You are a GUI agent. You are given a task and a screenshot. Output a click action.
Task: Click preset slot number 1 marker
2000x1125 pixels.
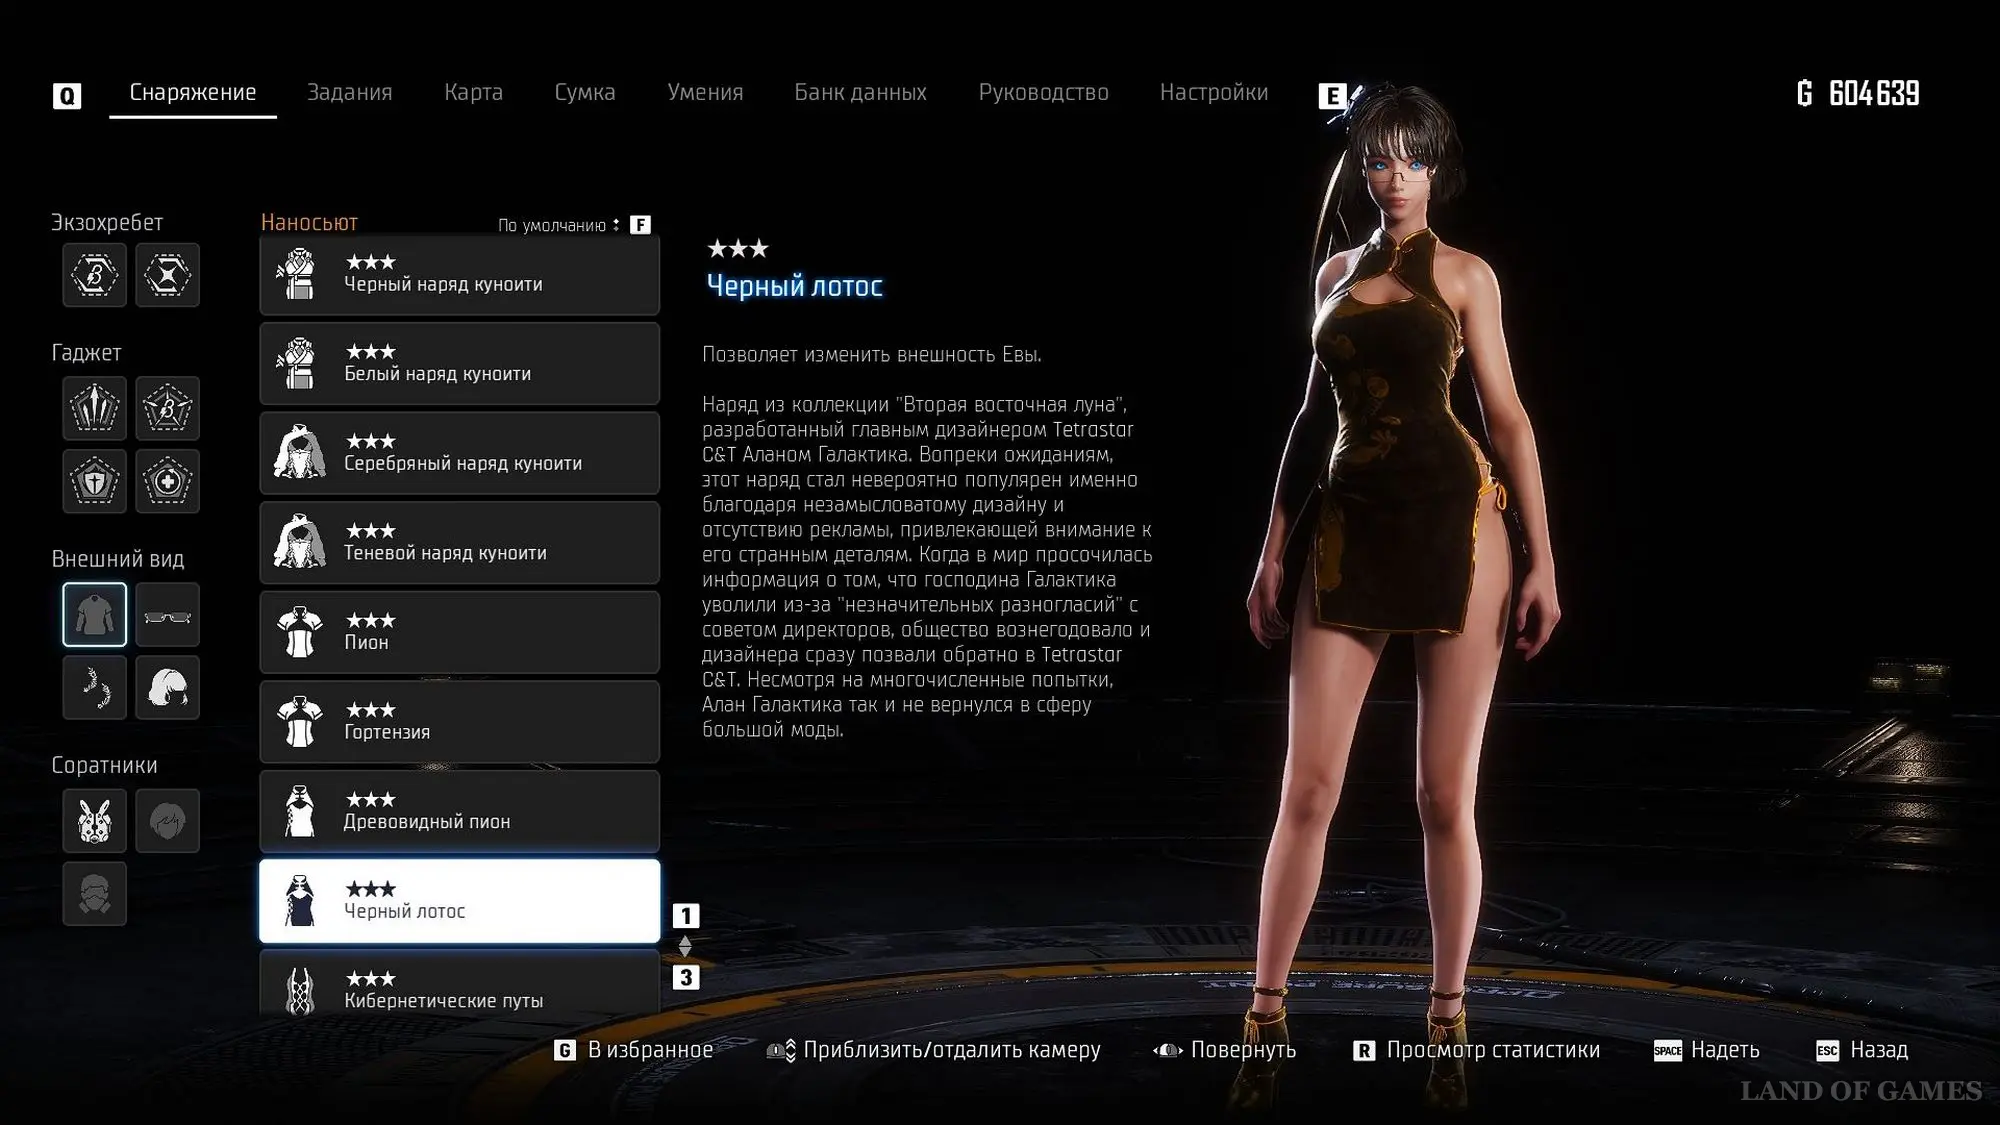click(x=686, y=915)
